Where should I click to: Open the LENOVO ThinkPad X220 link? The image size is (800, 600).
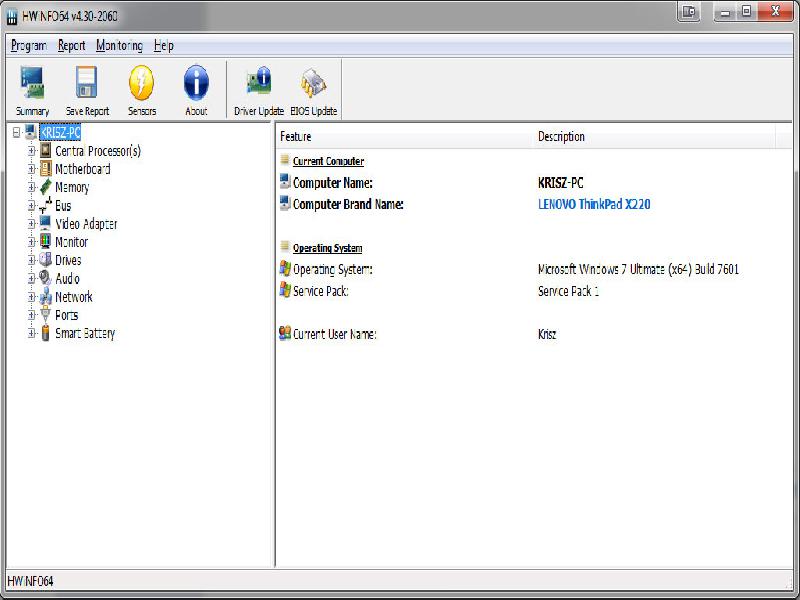pos(594,204)
